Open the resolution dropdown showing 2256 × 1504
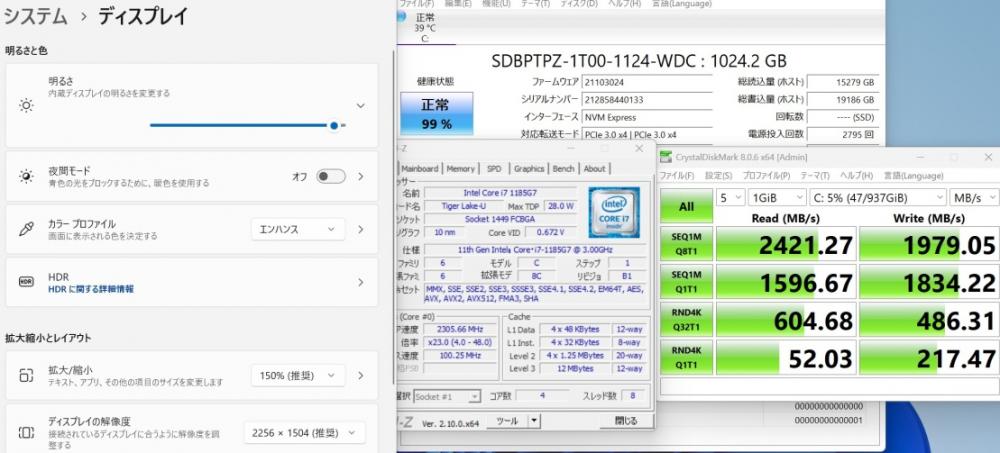1000x453 pixels. coord(304,433)
